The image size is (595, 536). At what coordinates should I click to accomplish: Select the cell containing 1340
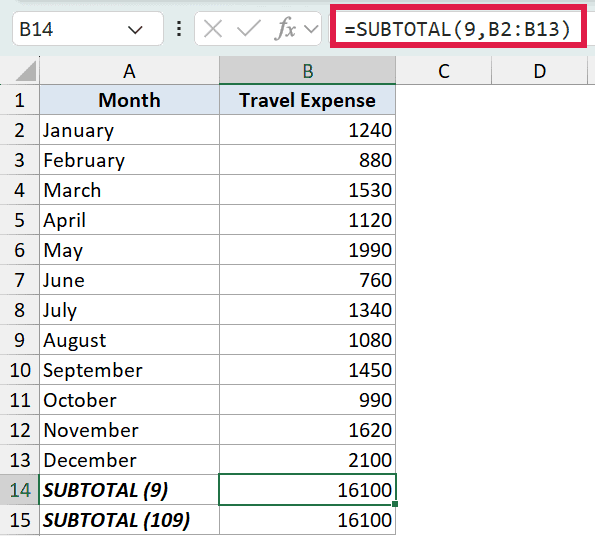[x=308, y=310]
